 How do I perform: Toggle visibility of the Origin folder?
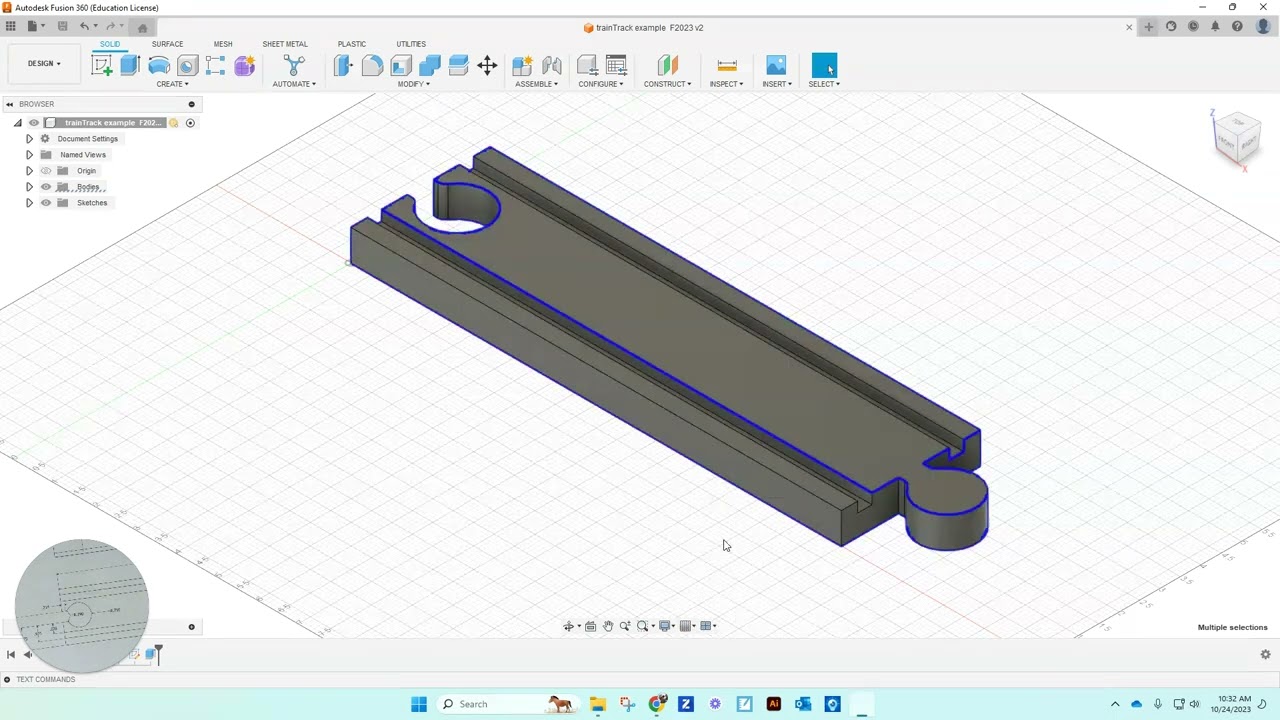(46, 171)
